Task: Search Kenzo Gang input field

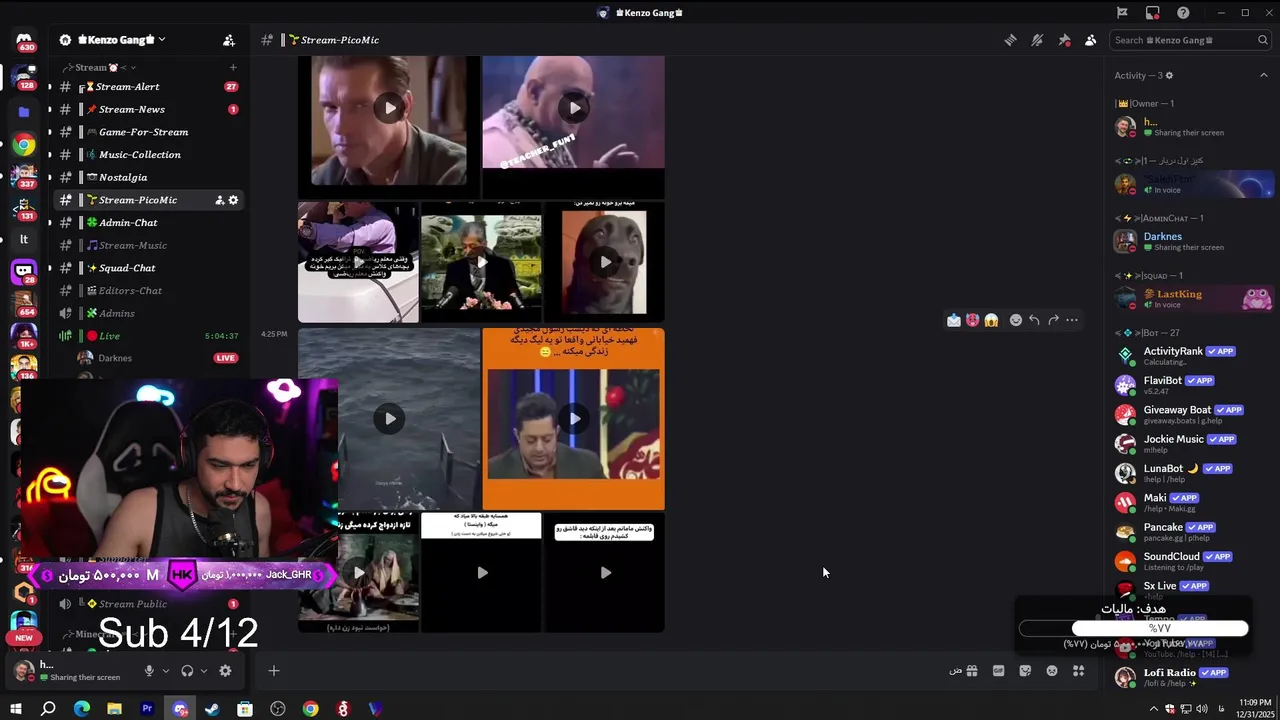Action: (1190, 40)
